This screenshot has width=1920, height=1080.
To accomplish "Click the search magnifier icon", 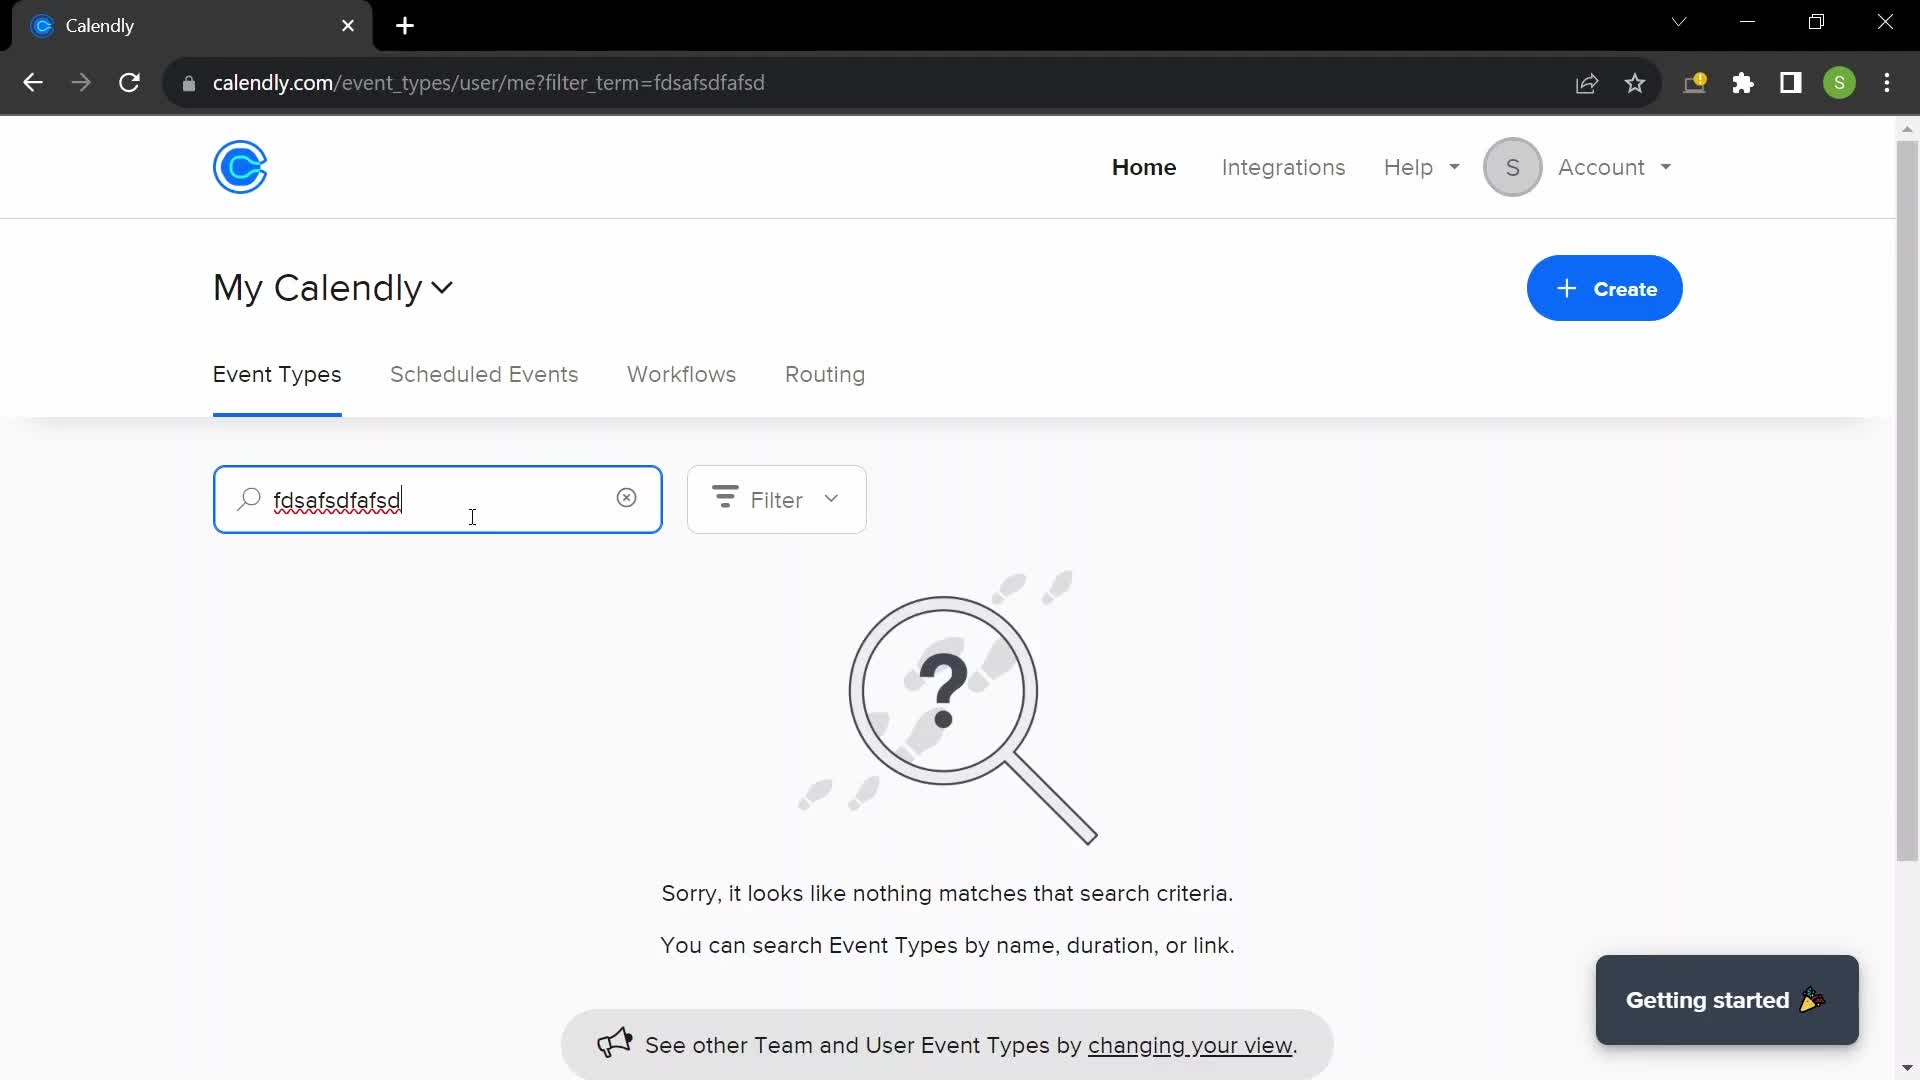I will (249, 498).
